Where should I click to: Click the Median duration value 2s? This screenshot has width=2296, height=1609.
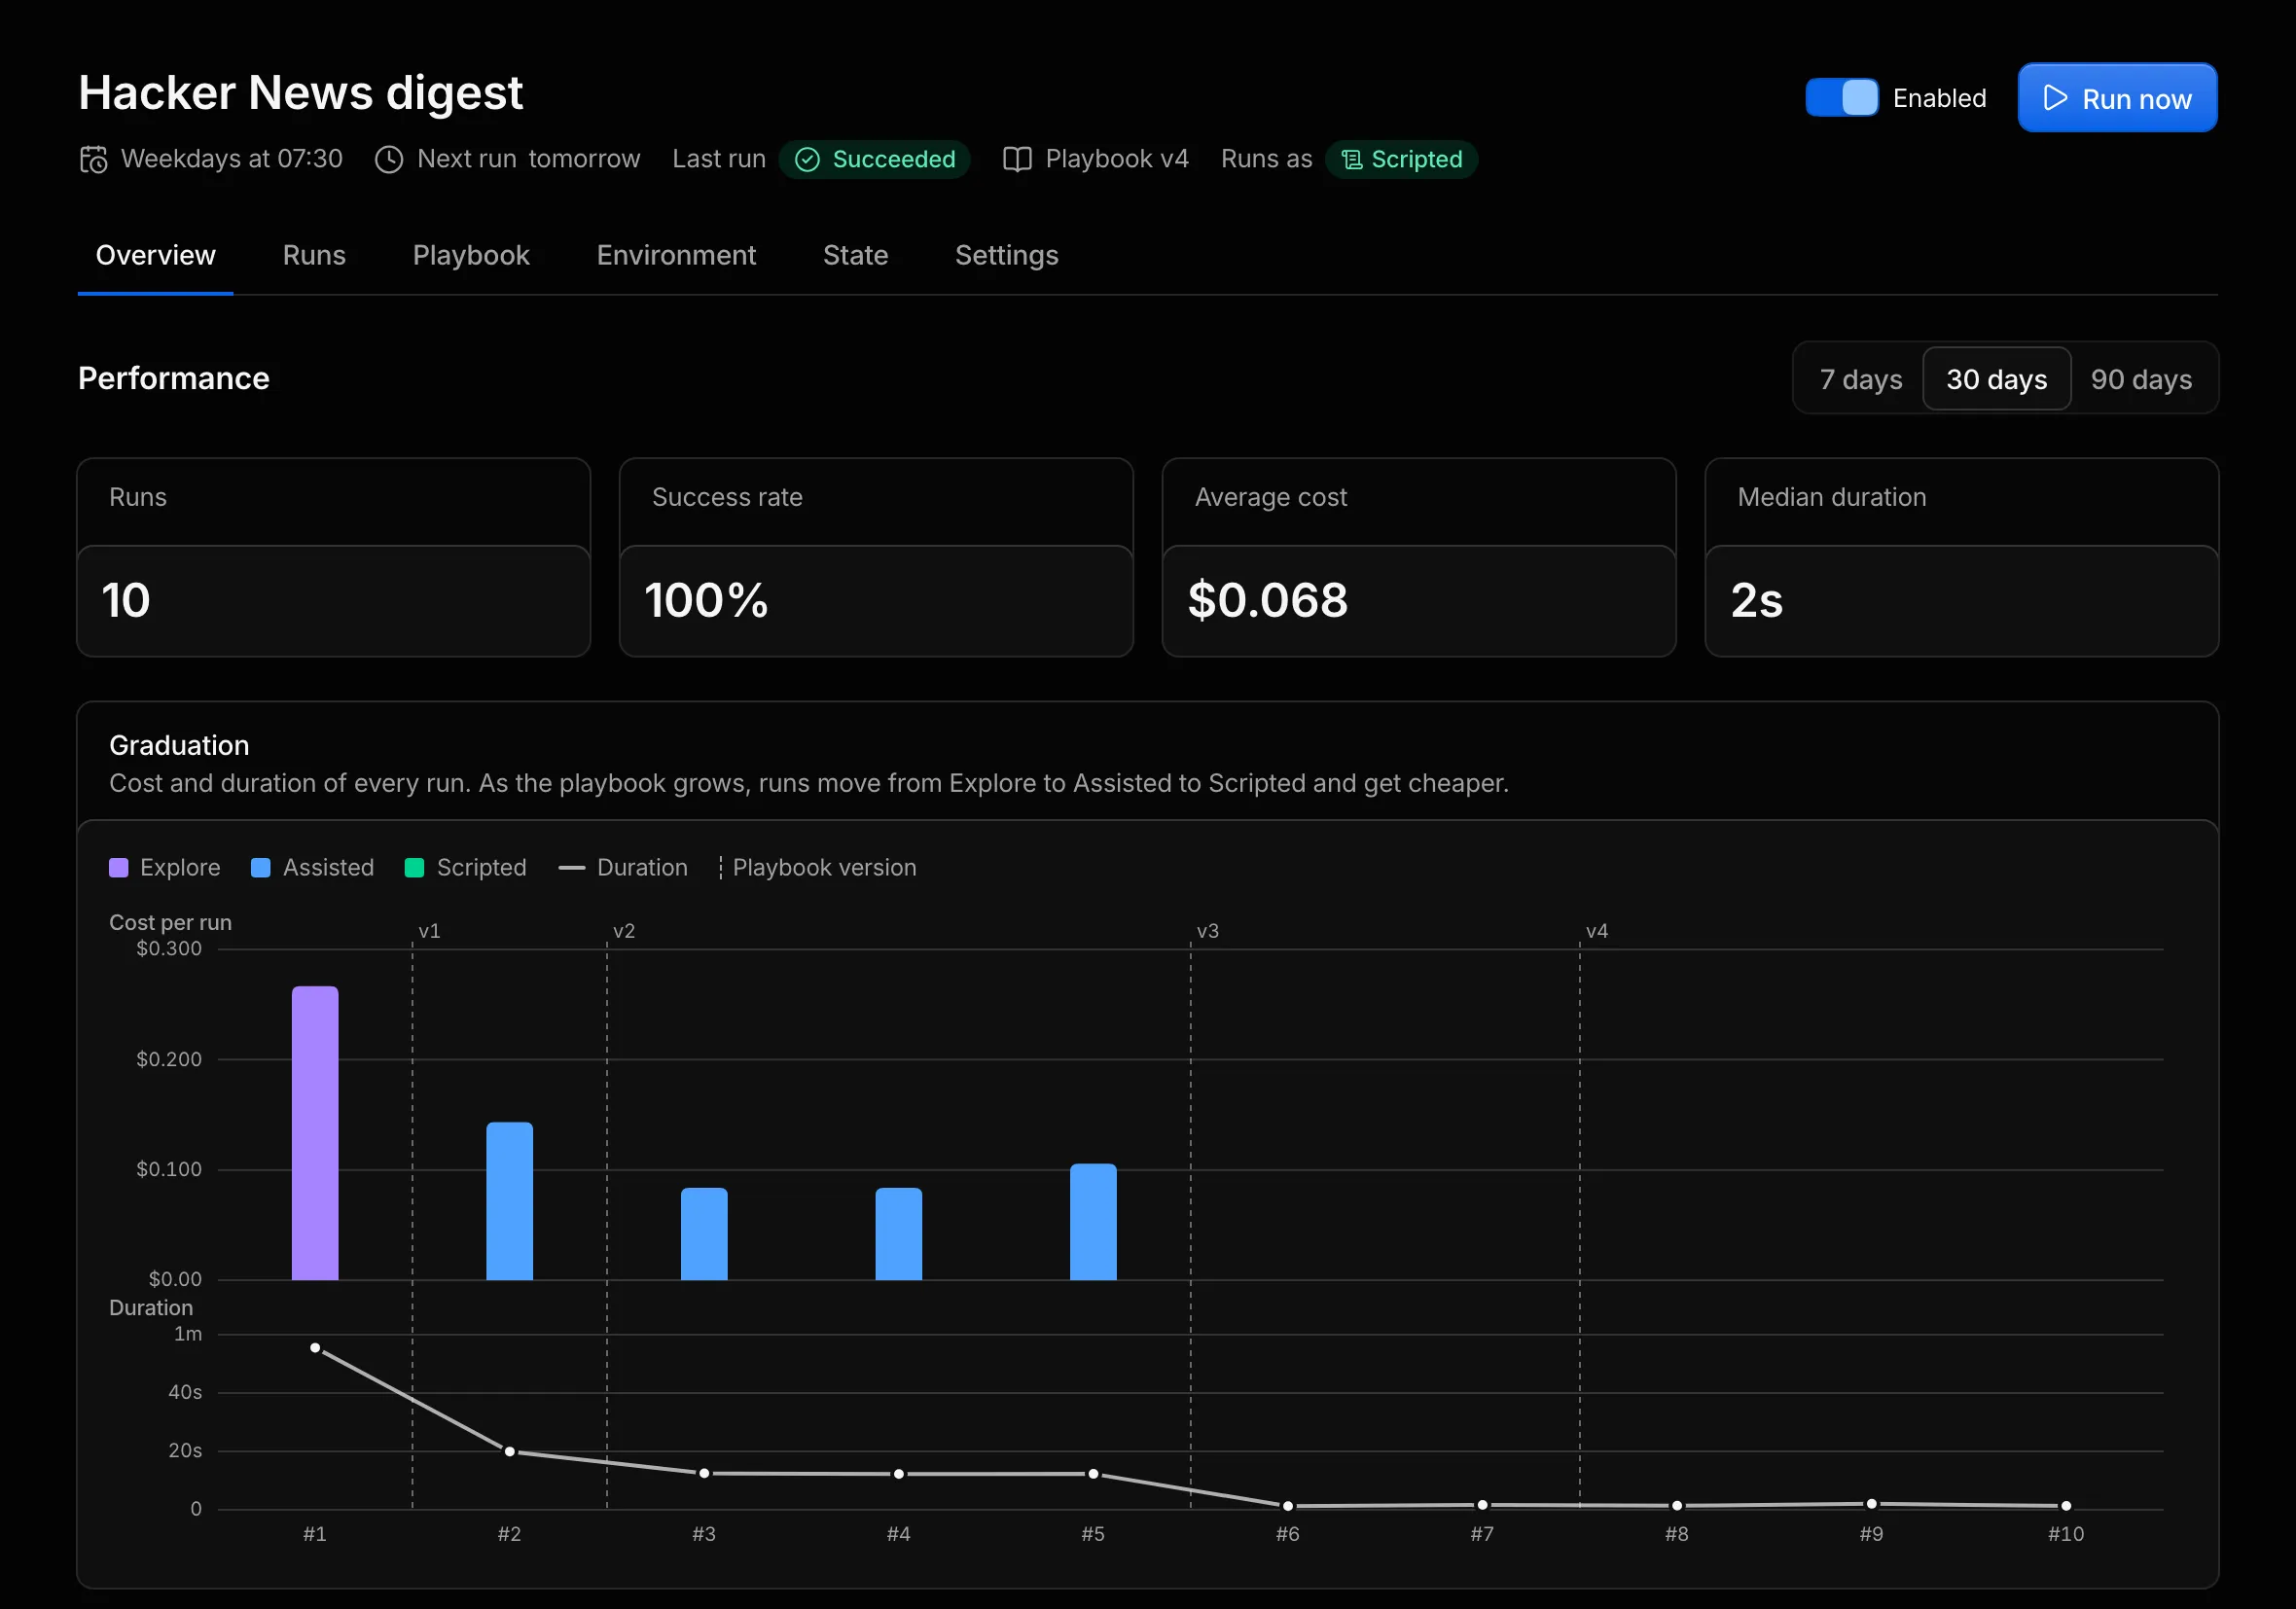[x=1757, y=601]
